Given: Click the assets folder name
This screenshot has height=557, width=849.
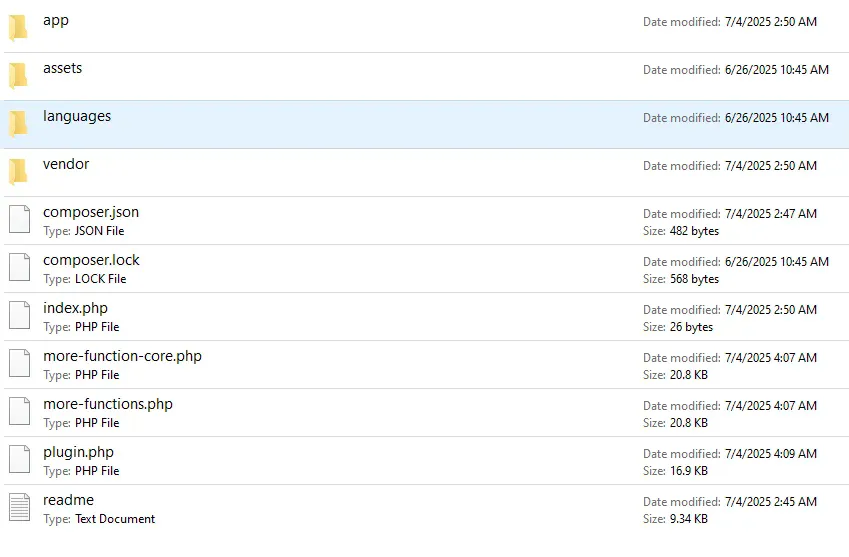Looking at the screenshot, I should pos(62,68).
